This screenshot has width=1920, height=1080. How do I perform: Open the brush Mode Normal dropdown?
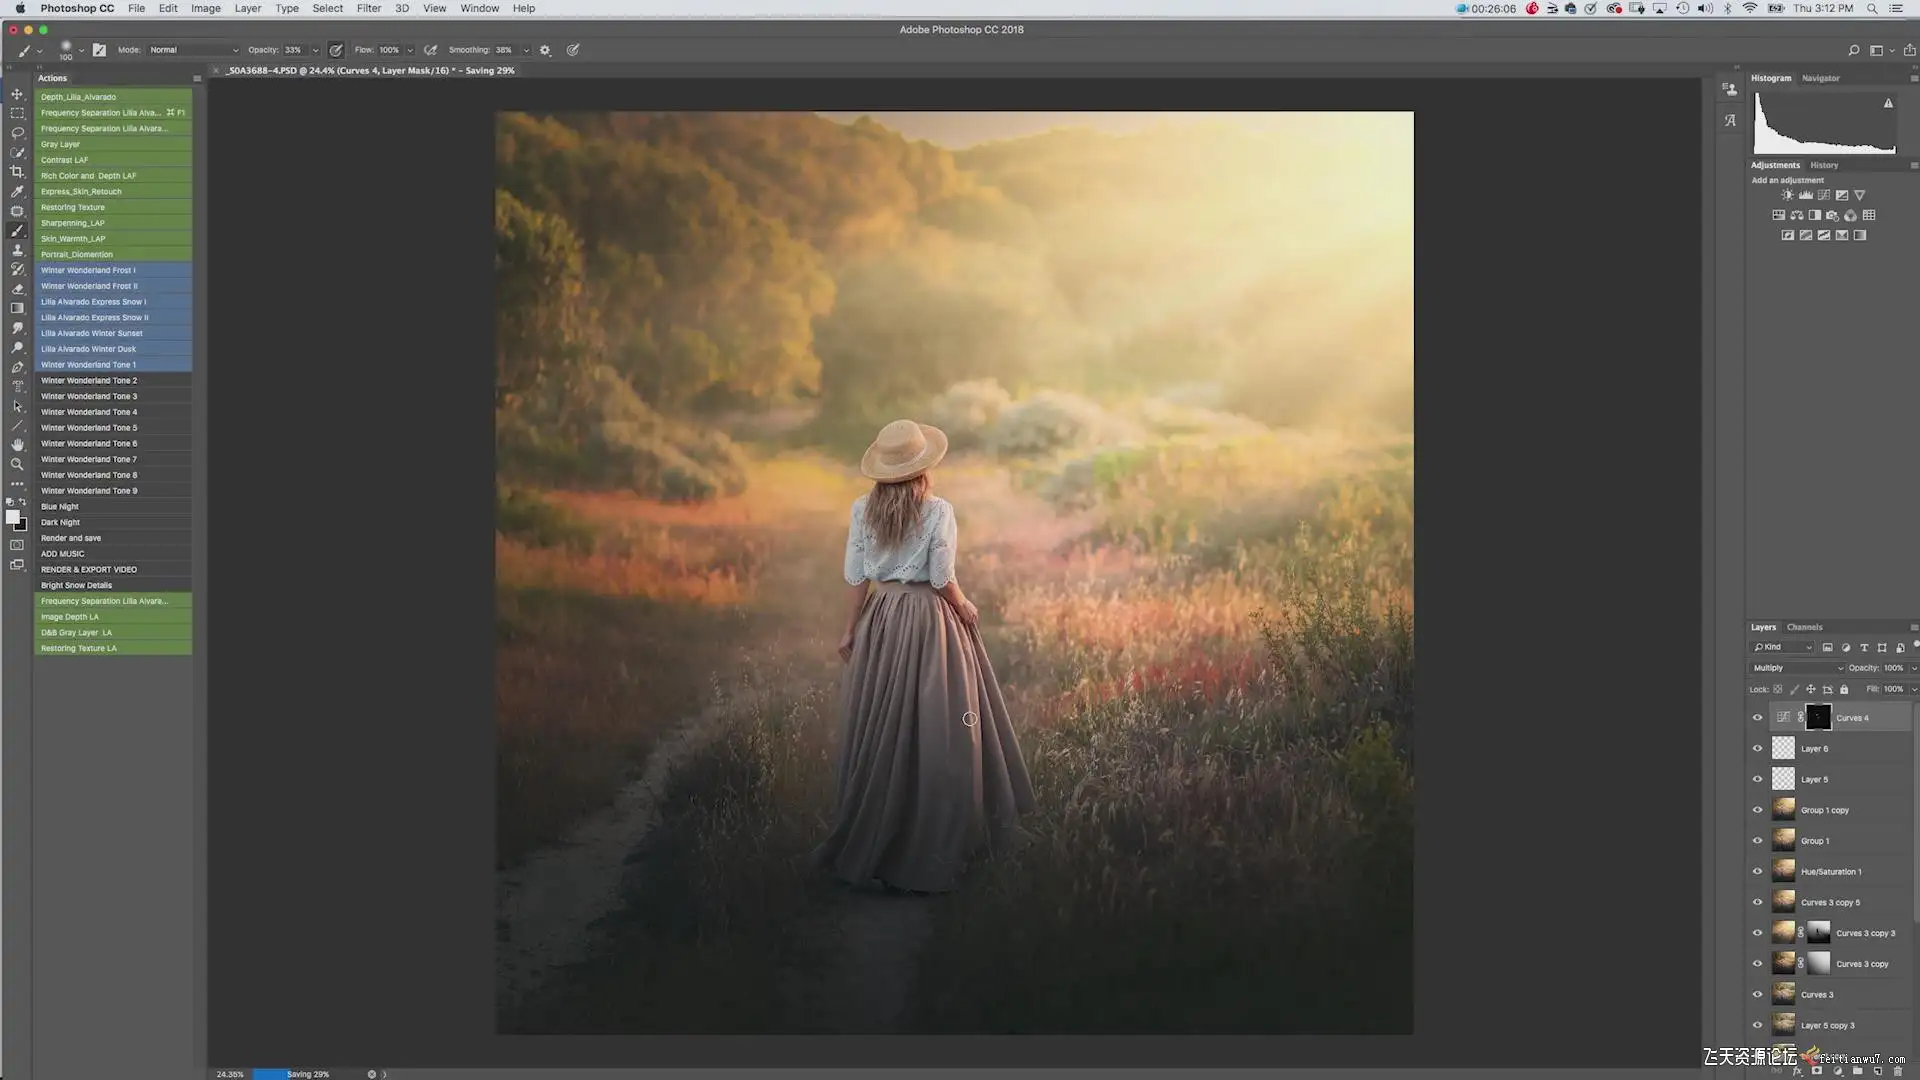coord(194,50)
